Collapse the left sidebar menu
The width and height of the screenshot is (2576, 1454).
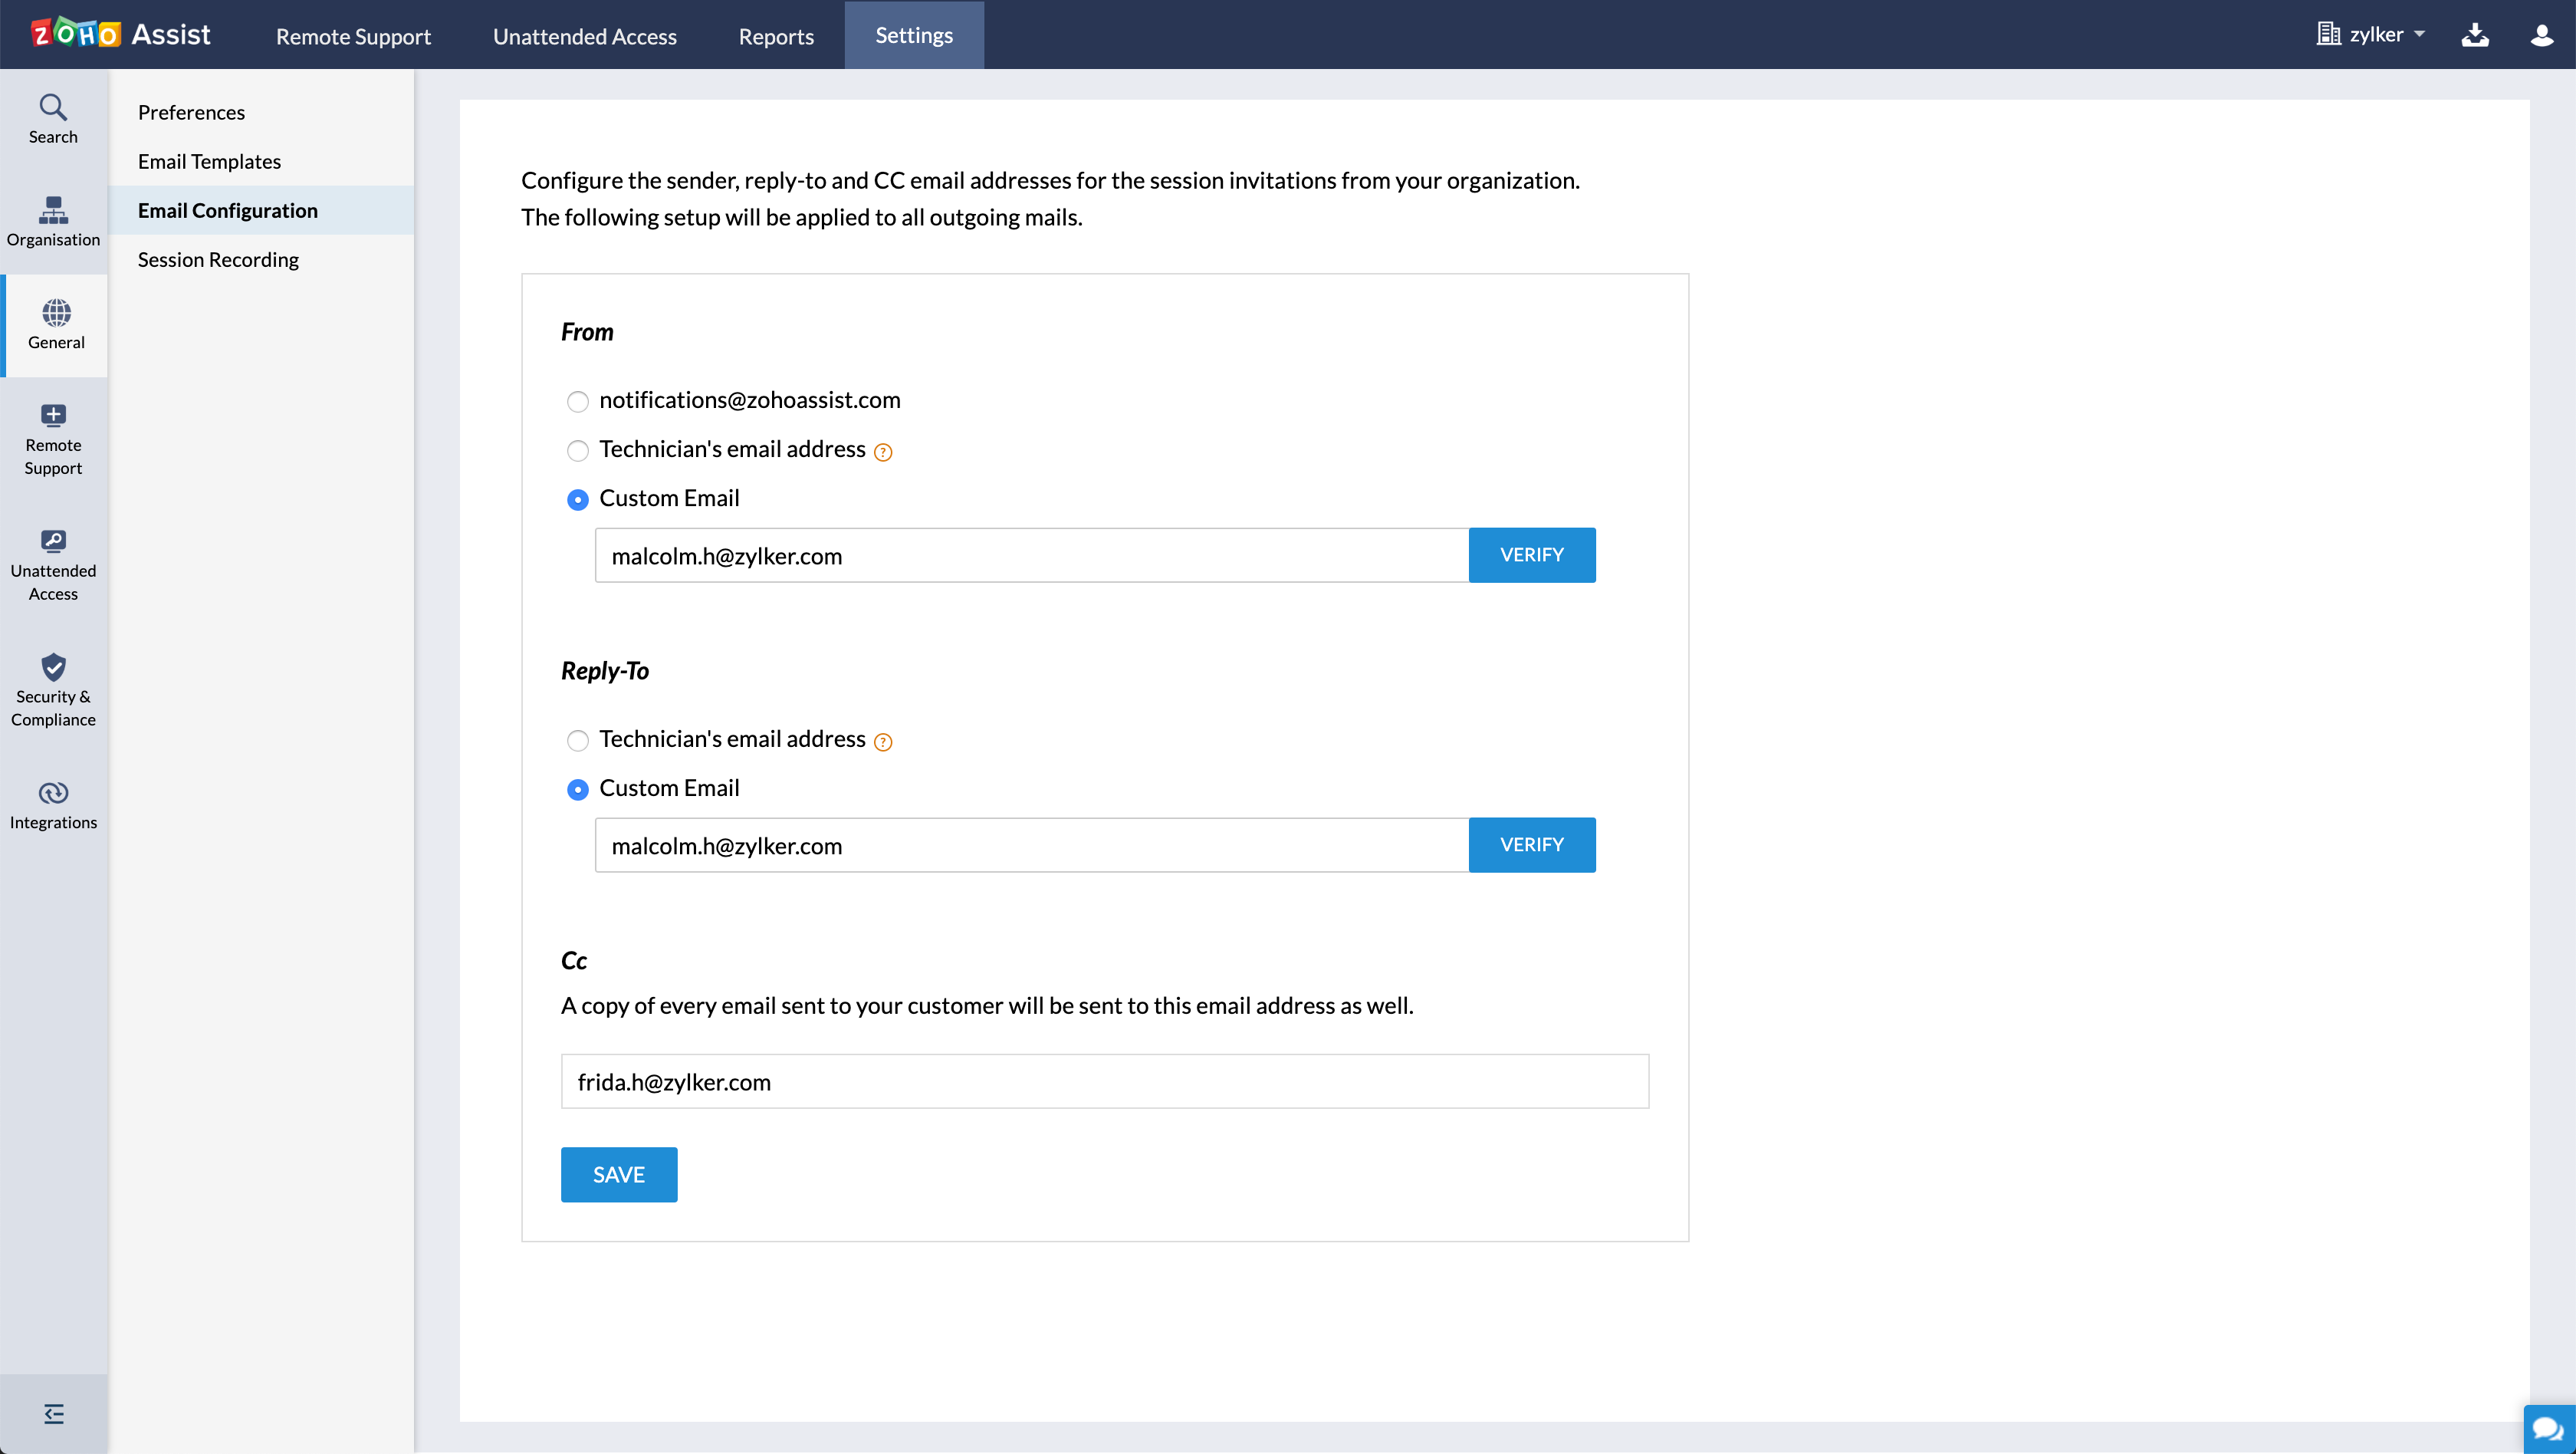(54, 1413)
